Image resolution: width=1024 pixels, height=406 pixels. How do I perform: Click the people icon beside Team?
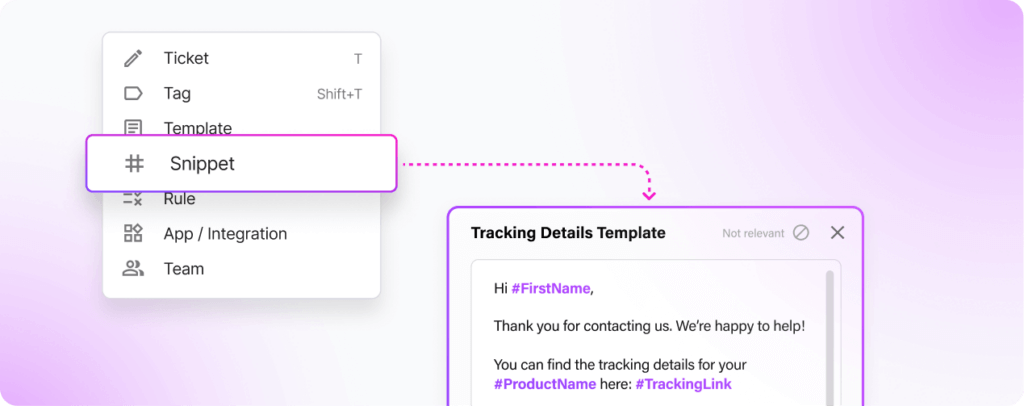pos(133,269)
